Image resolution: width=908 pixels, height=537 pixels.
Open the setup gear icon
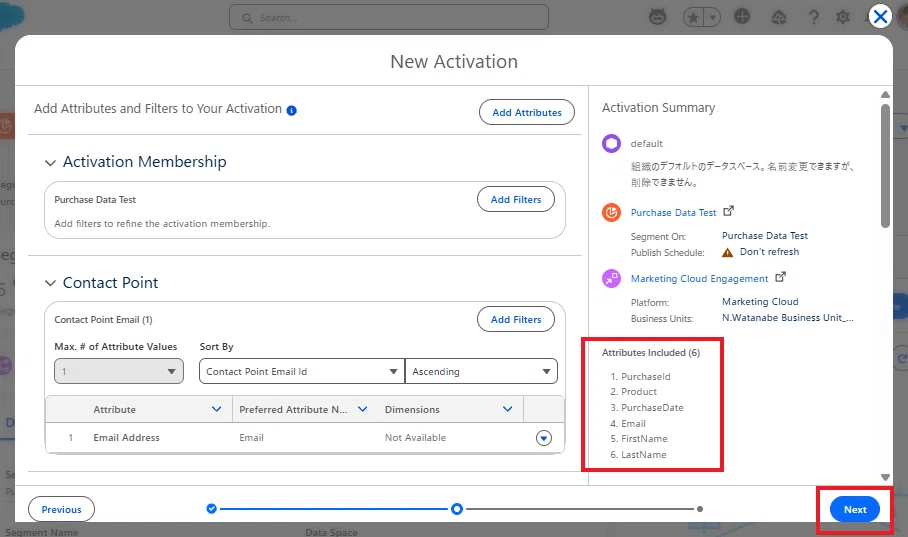click(x=843, y=17)
